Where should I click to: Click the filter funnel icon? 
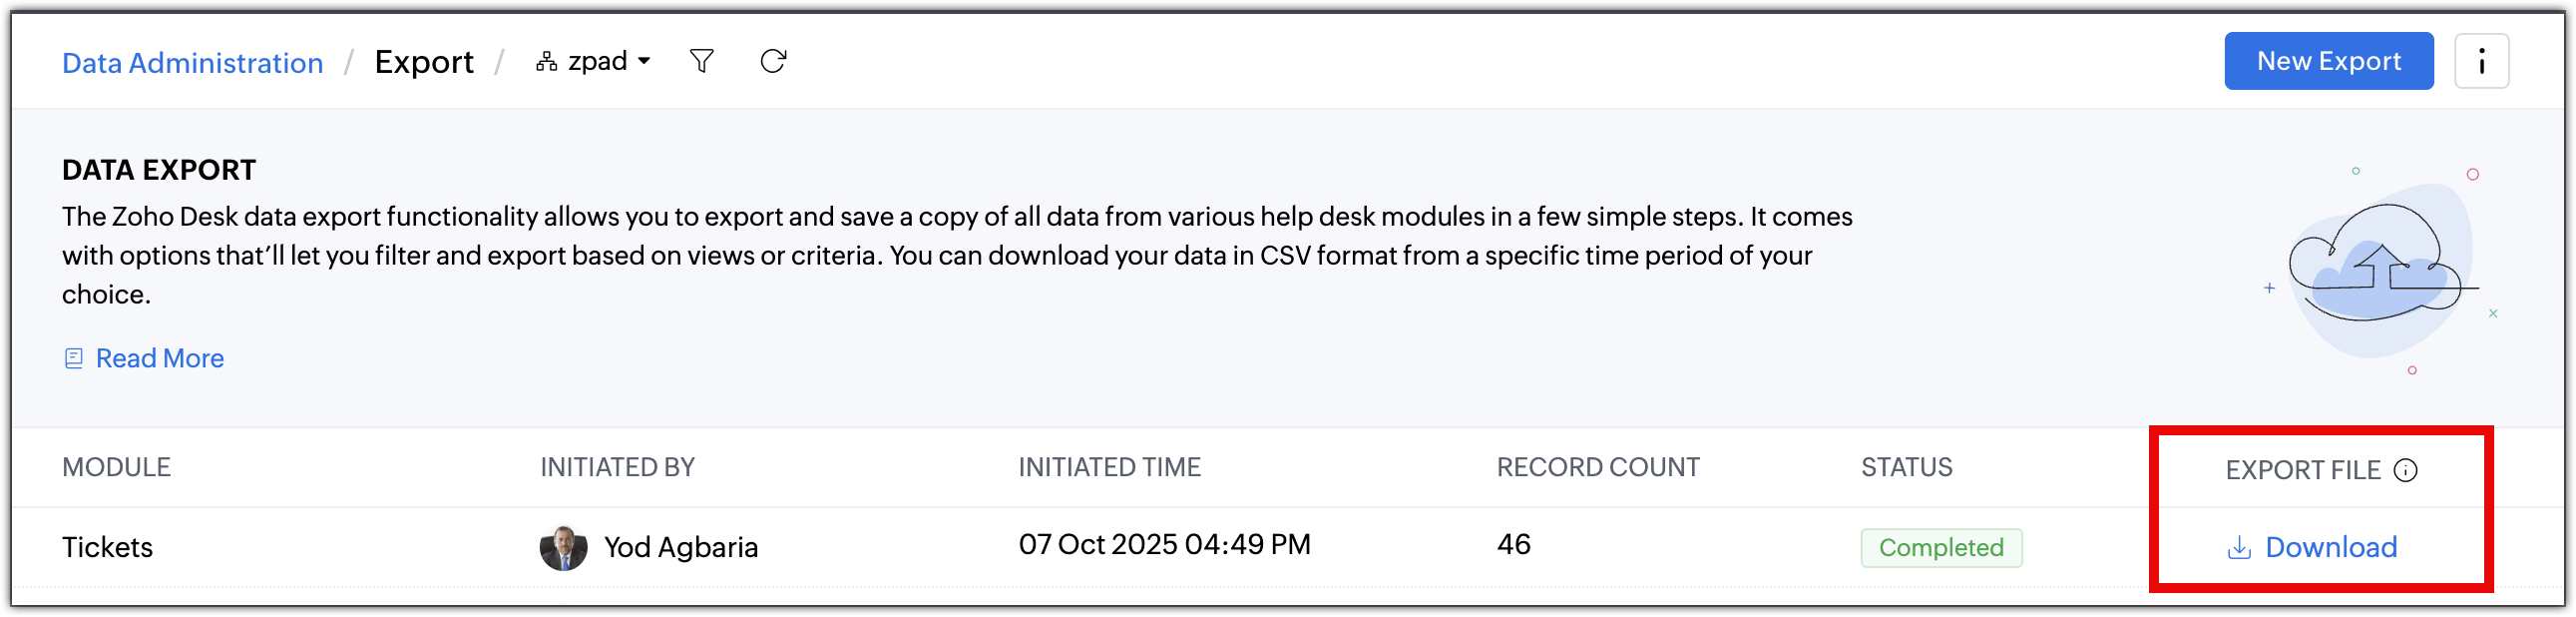[702, 62]
